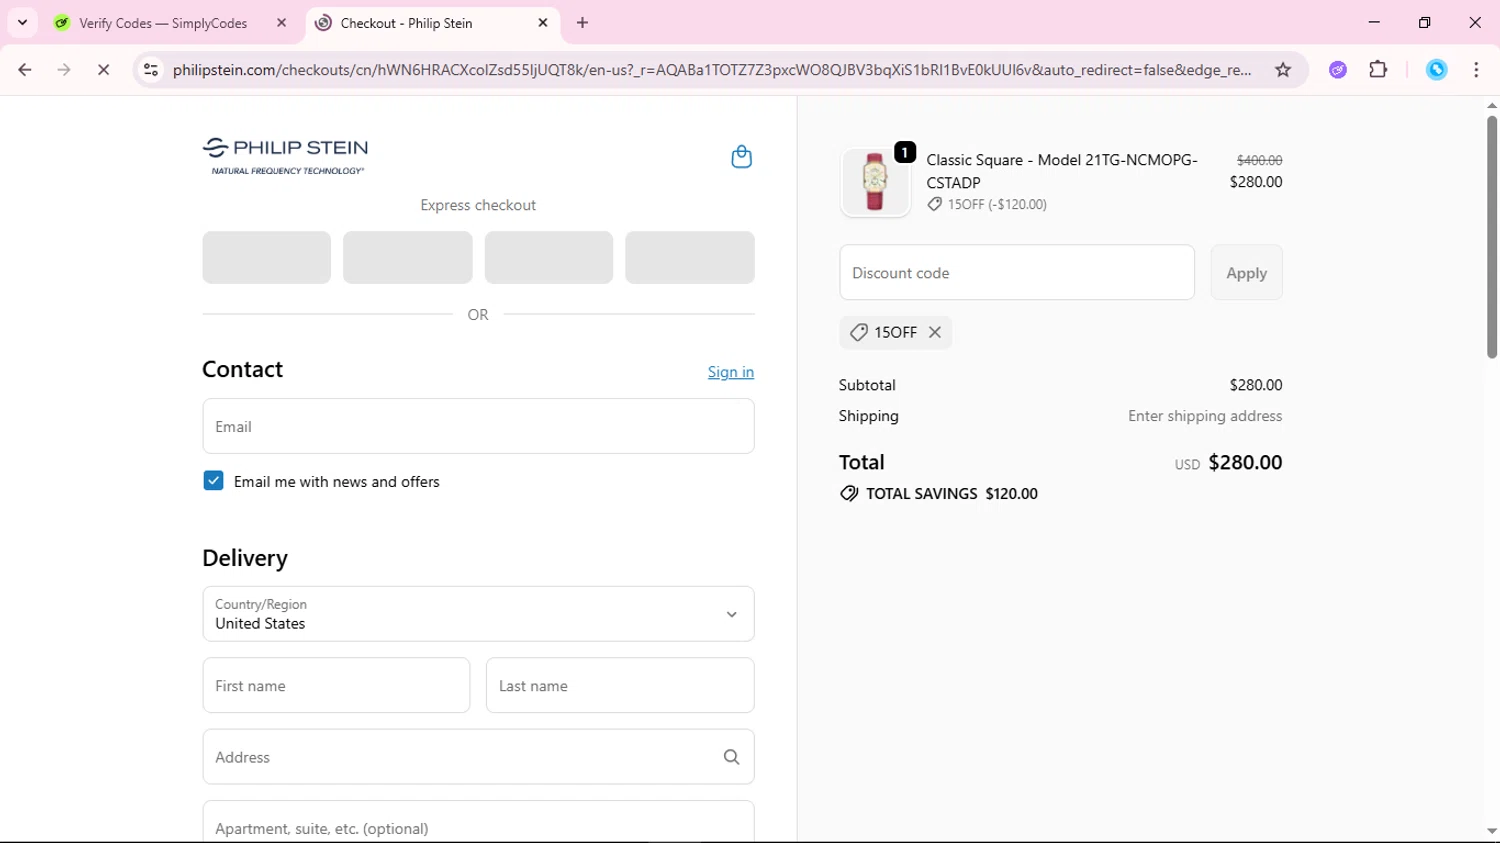Click the Enter shipping address text

pos(1205,416)
